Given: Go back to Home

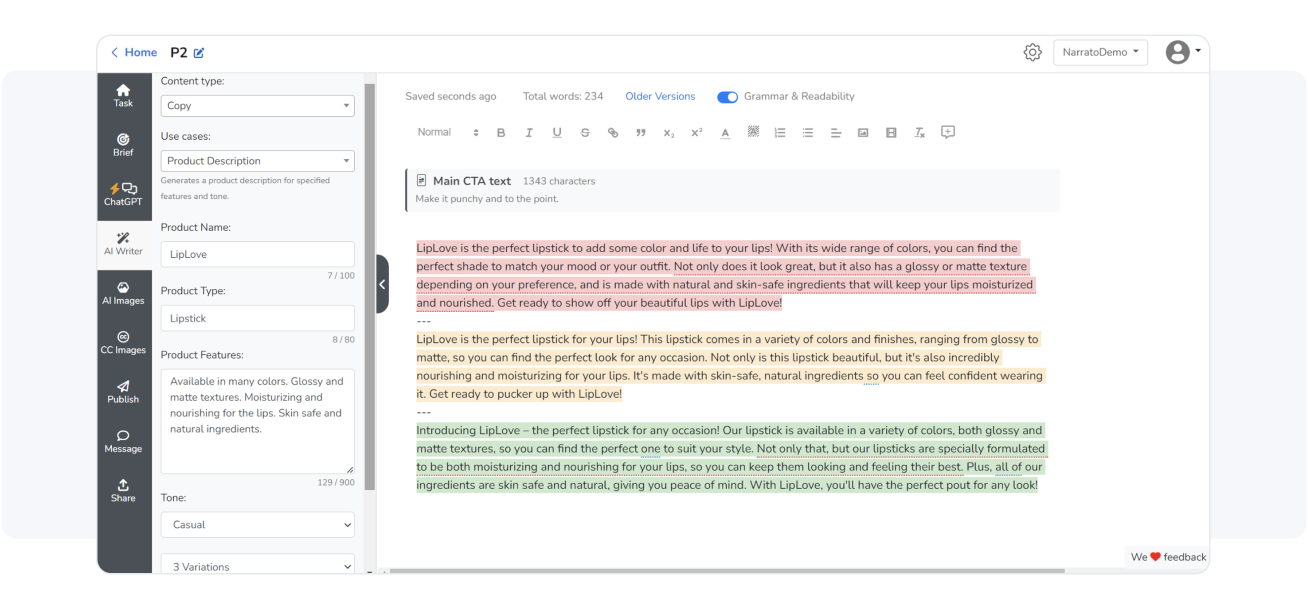Looking at the screenshot, I should (x=133, y=53).
